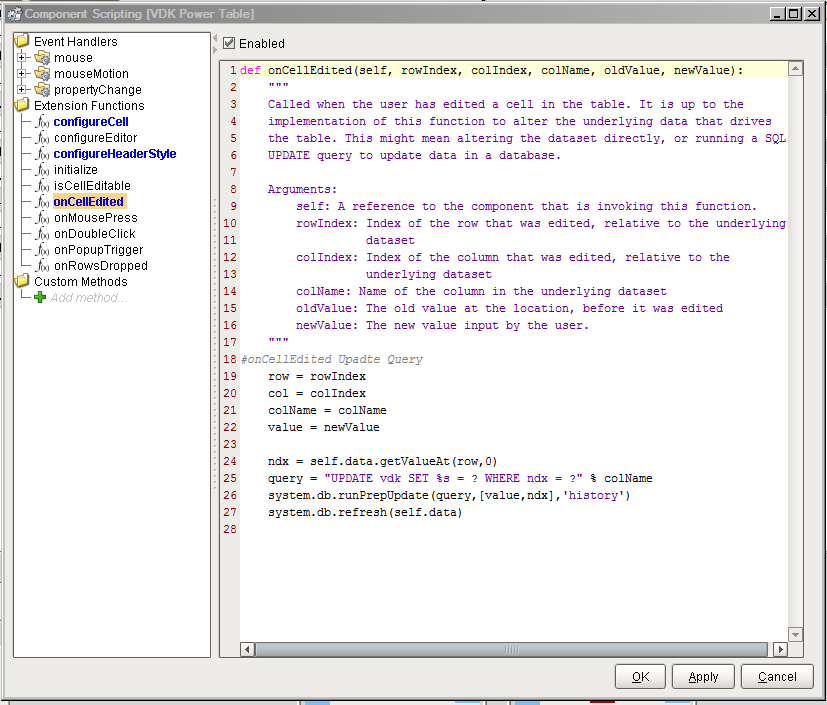Click the #onCellEdited Upadte Query comment

coord(332,359)
